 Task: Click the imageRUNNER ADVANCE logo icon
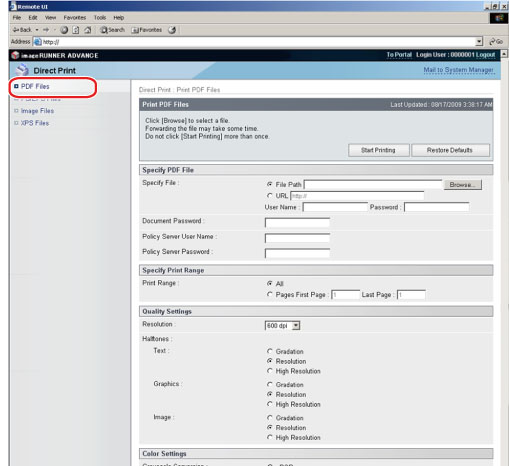[15, 55]
